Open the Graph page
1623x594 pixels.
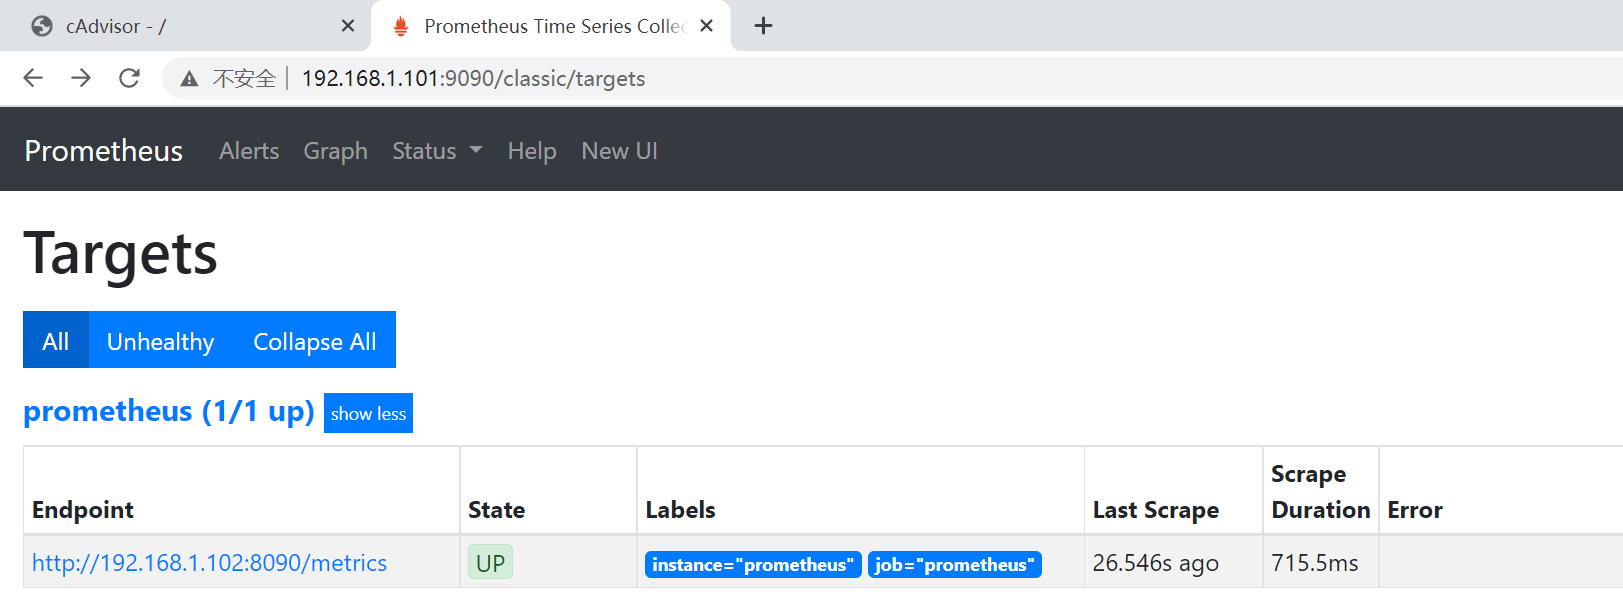click(x=336, y=151)
